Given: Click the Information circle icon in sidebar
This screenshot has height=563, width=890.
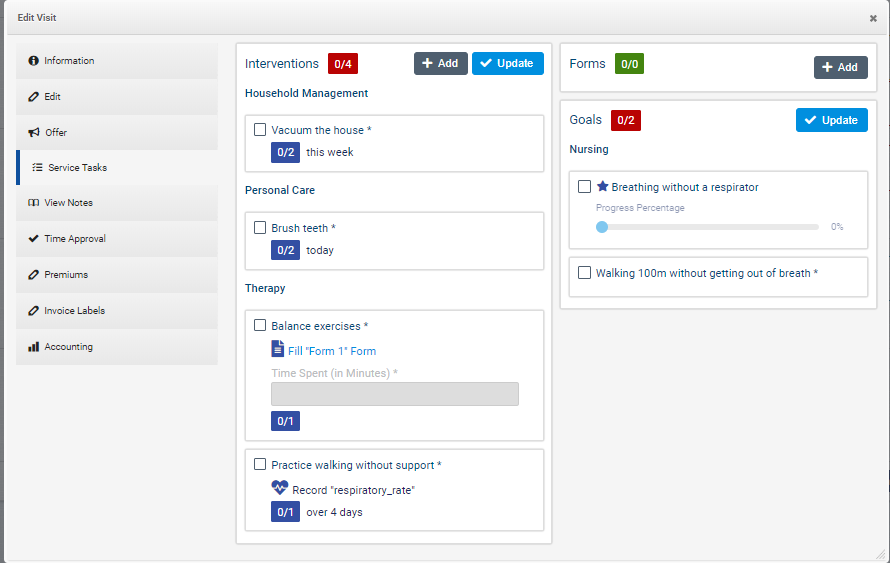Looking at the screenshot, I should (x=34, y=61).
